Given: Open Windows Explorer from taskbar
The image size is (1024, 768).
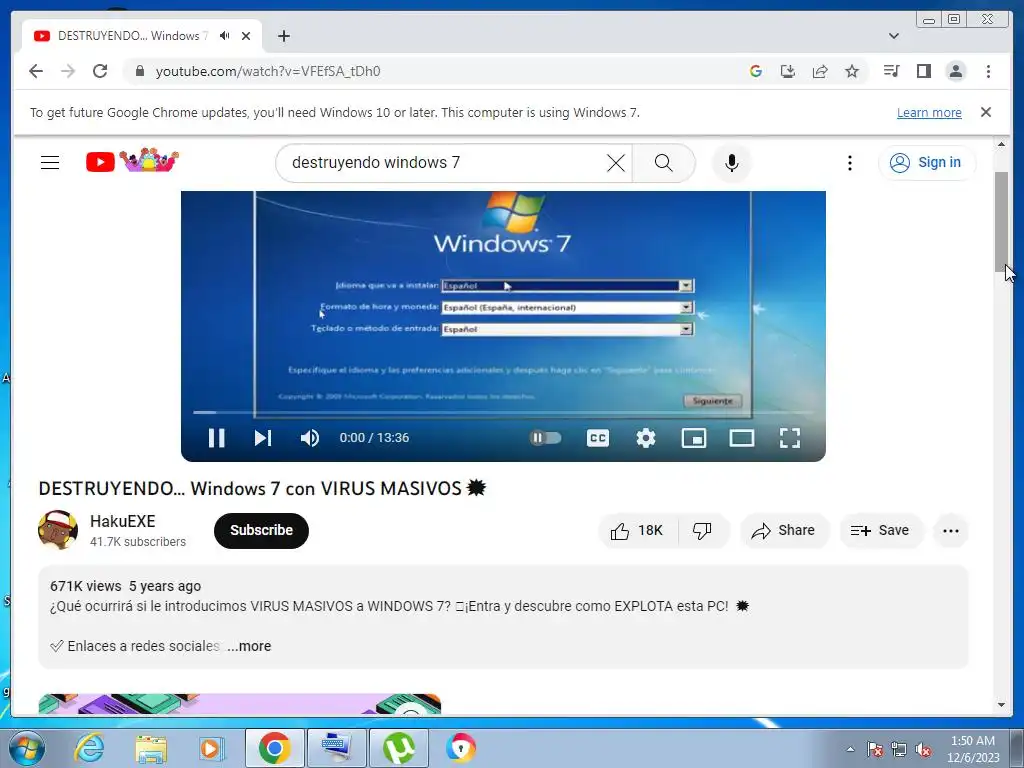Looking at the screenshot, I should click(151, 748).
